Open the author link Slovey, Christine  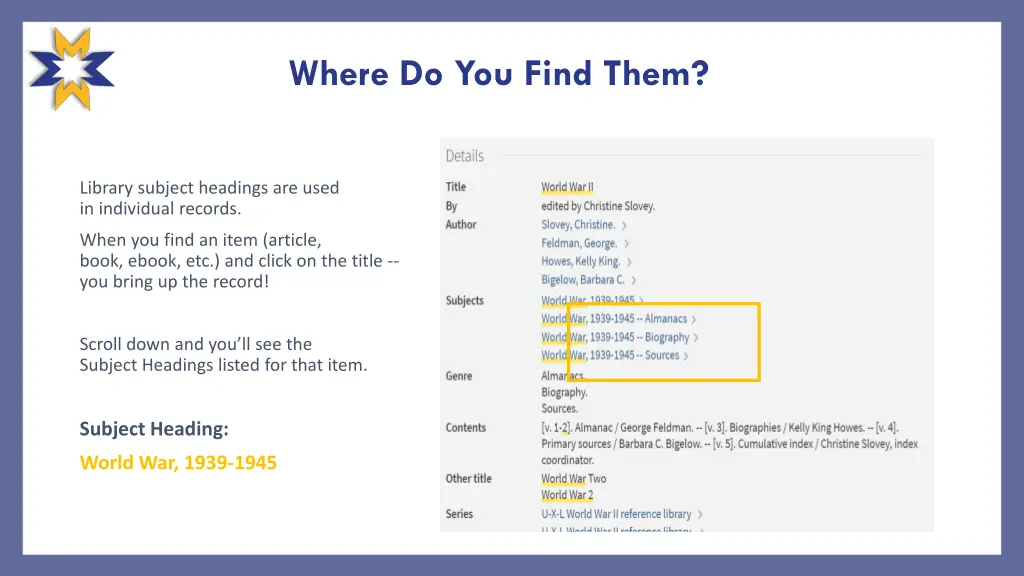coord(578,225)
